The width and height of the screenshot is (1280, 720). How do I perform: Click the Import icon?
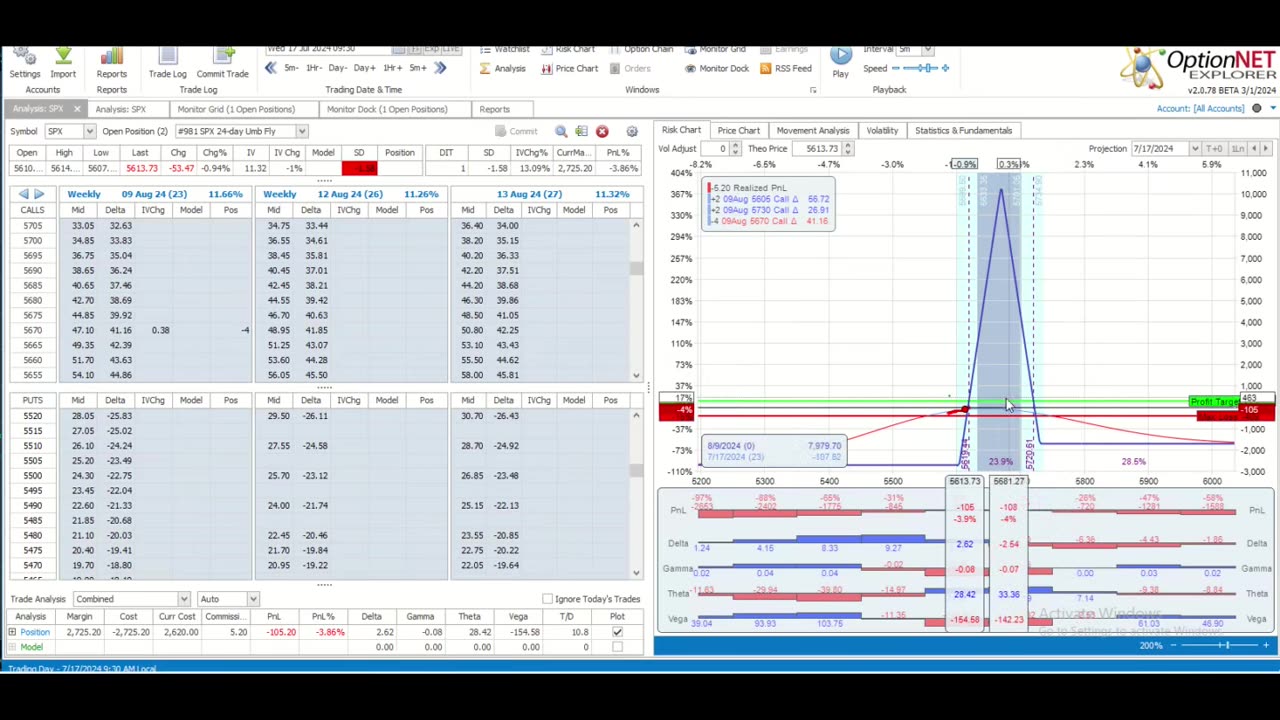click(x=63, y=62)
